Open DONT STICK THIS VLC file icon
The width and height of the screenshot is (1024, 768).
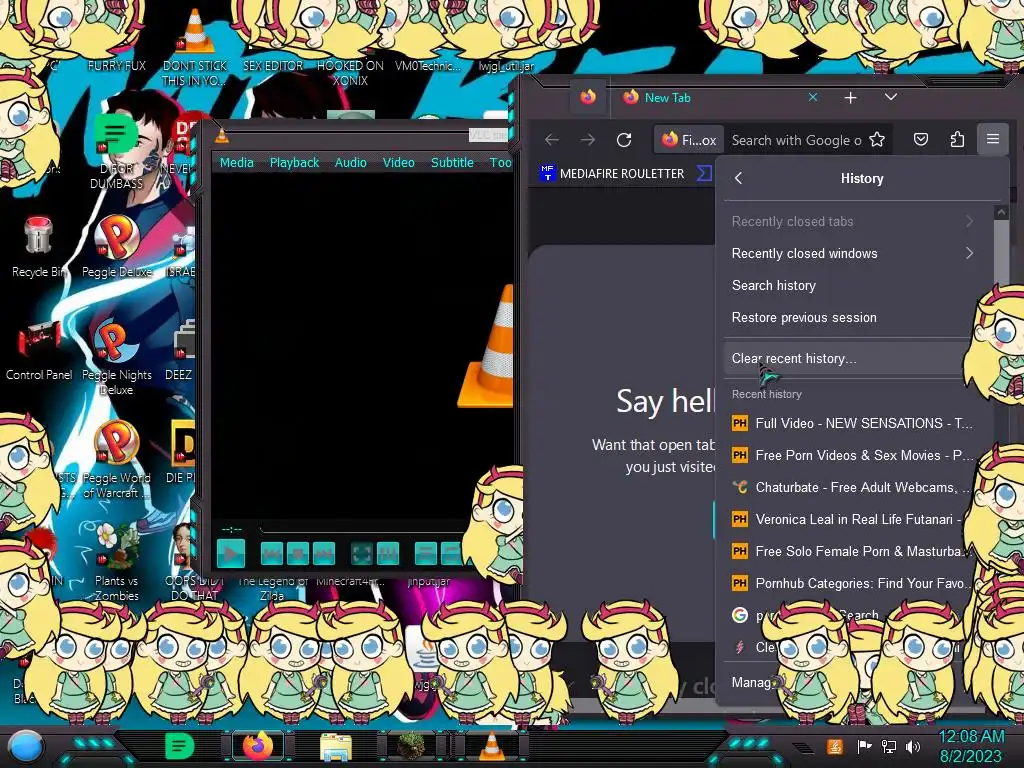(195, 47)
